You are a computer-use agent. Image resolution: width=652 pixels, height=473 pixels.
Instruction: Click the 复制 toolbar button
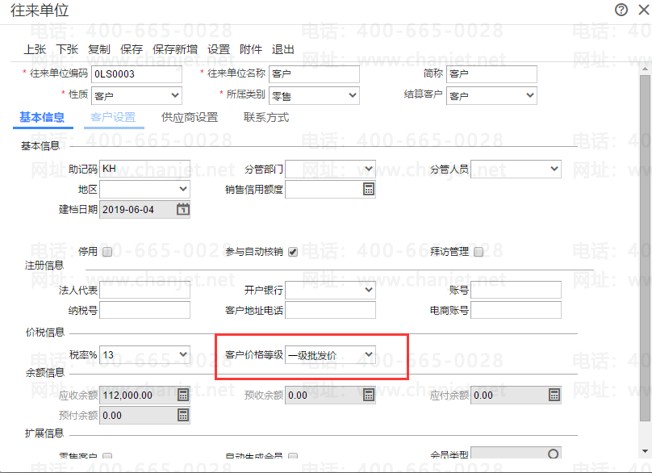point(99,49)
